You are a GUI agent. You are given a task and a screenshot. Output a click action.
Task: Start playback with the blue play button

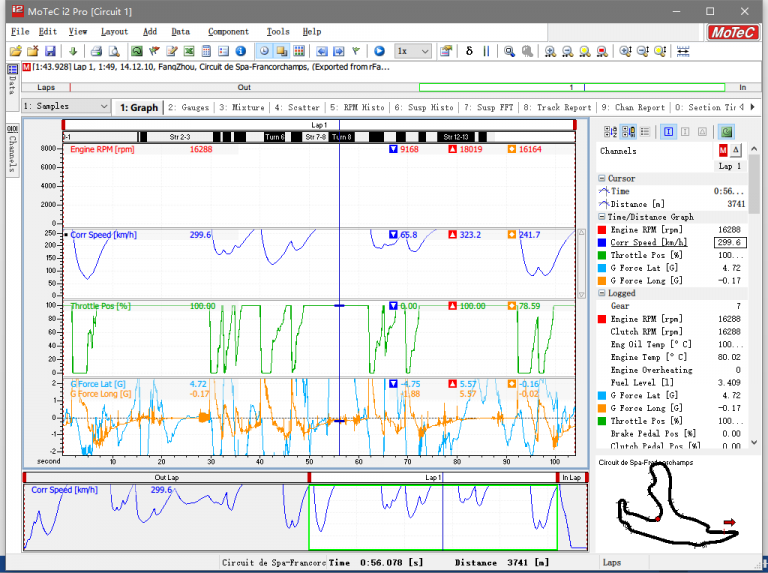(x=379, y=51)
